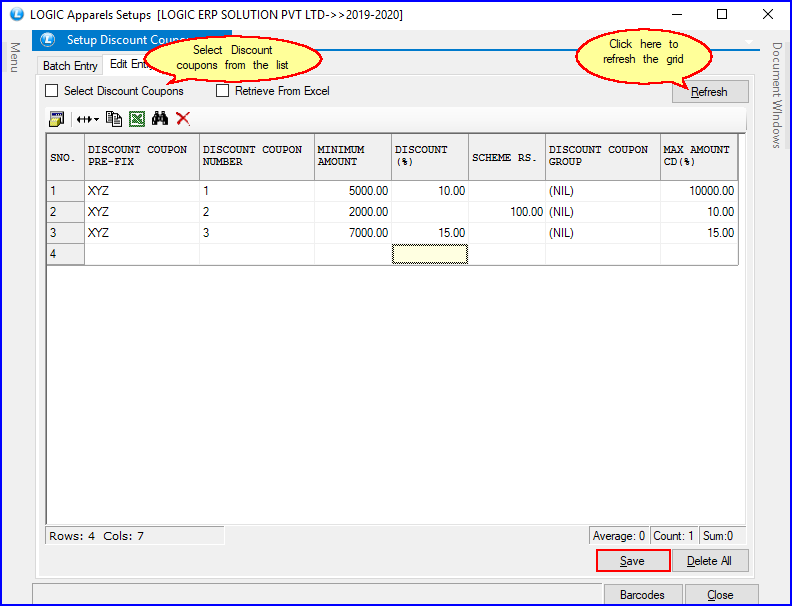Click the Close button at bottom

(721, 595)
